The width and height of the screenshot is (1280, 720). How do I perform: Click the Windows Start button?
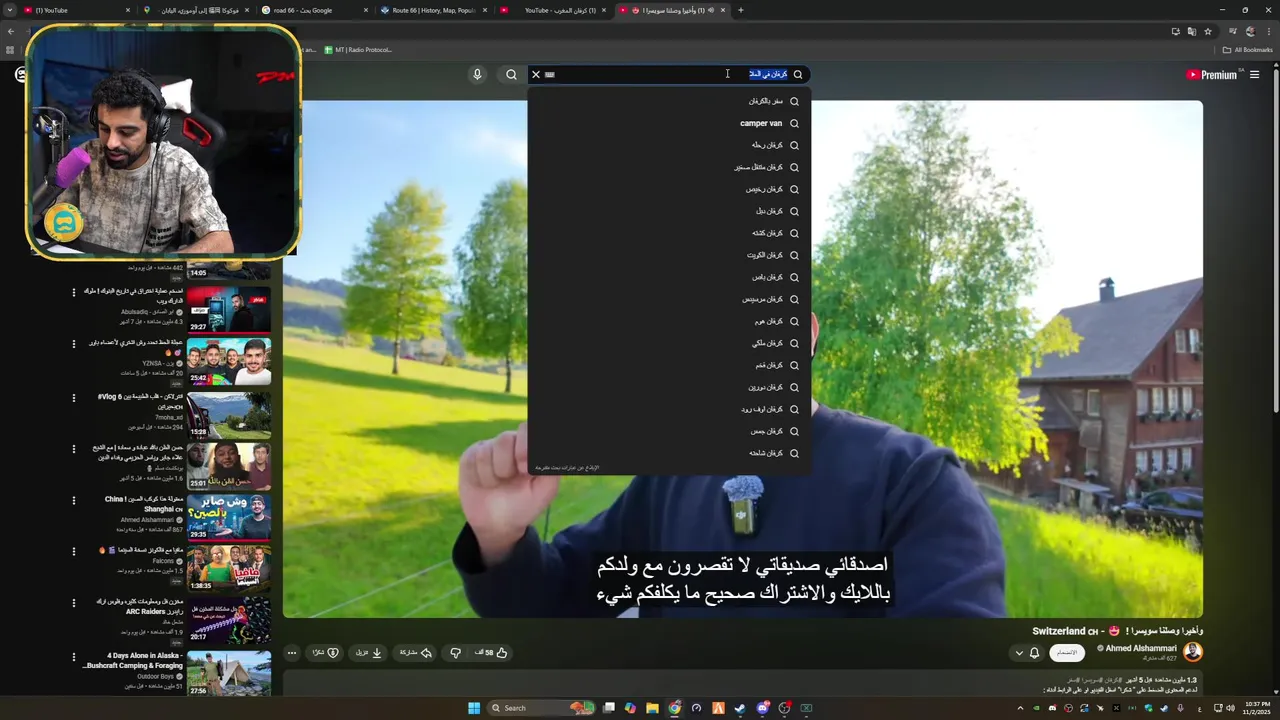(x=474, y=708)
